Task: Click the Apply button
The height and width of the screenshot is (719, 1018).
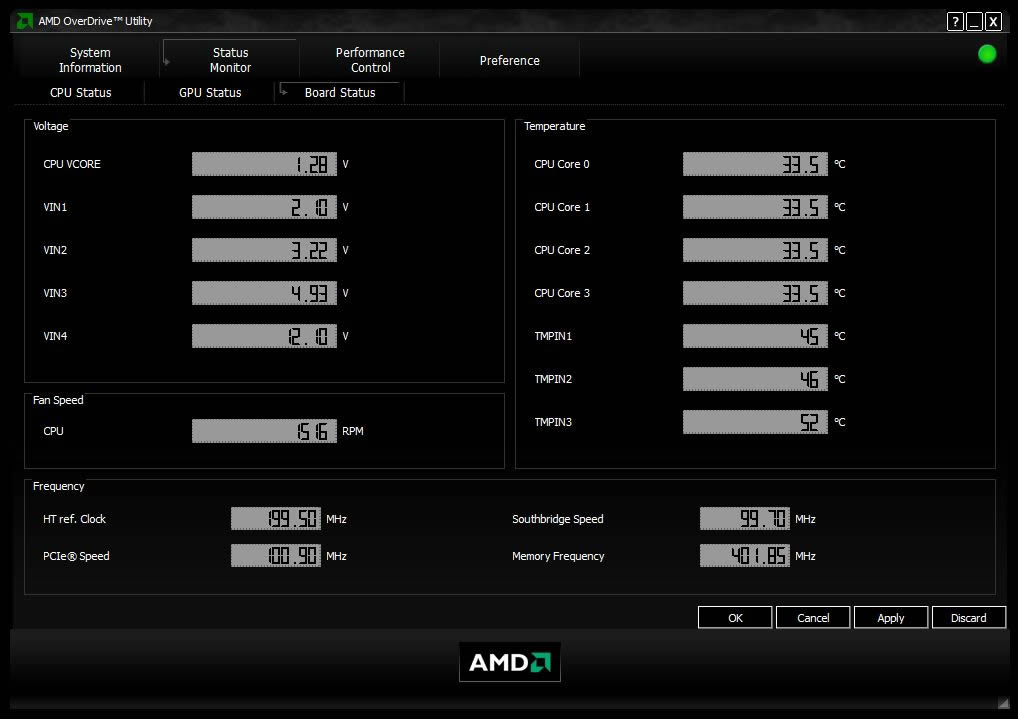Action: pos(891,618)
